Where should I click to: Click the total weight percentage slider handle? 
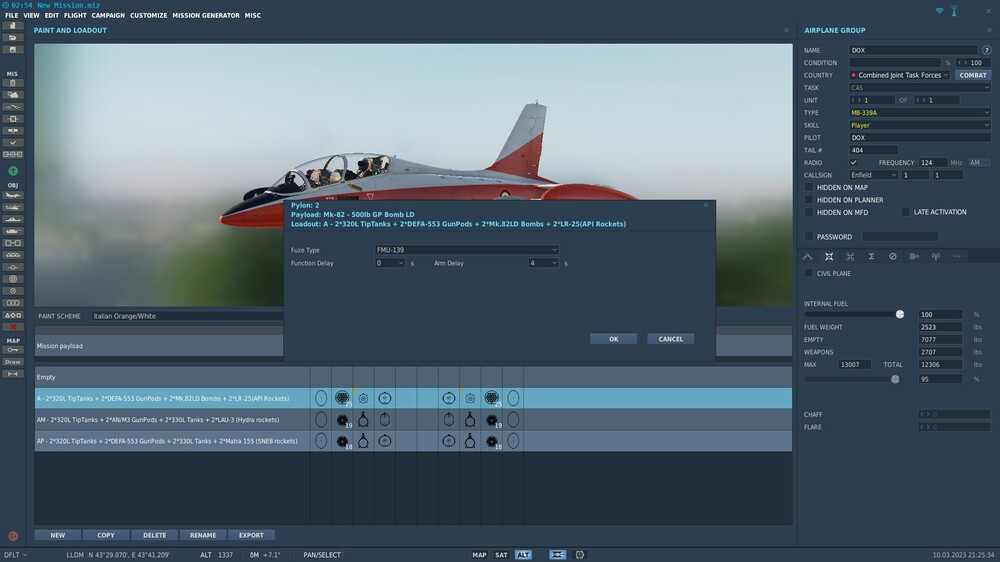tap(895, 379)
